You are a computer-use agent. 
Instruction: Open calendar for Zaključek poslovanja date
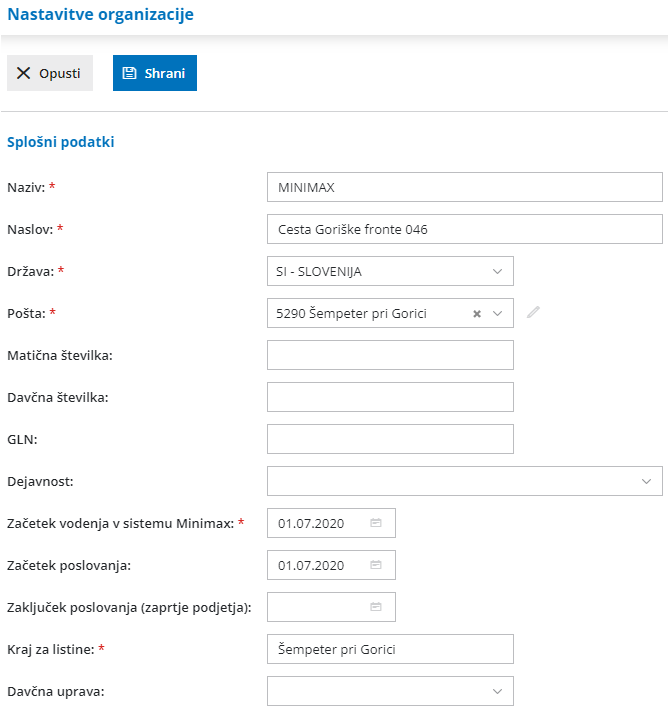(x=376, y=607)
